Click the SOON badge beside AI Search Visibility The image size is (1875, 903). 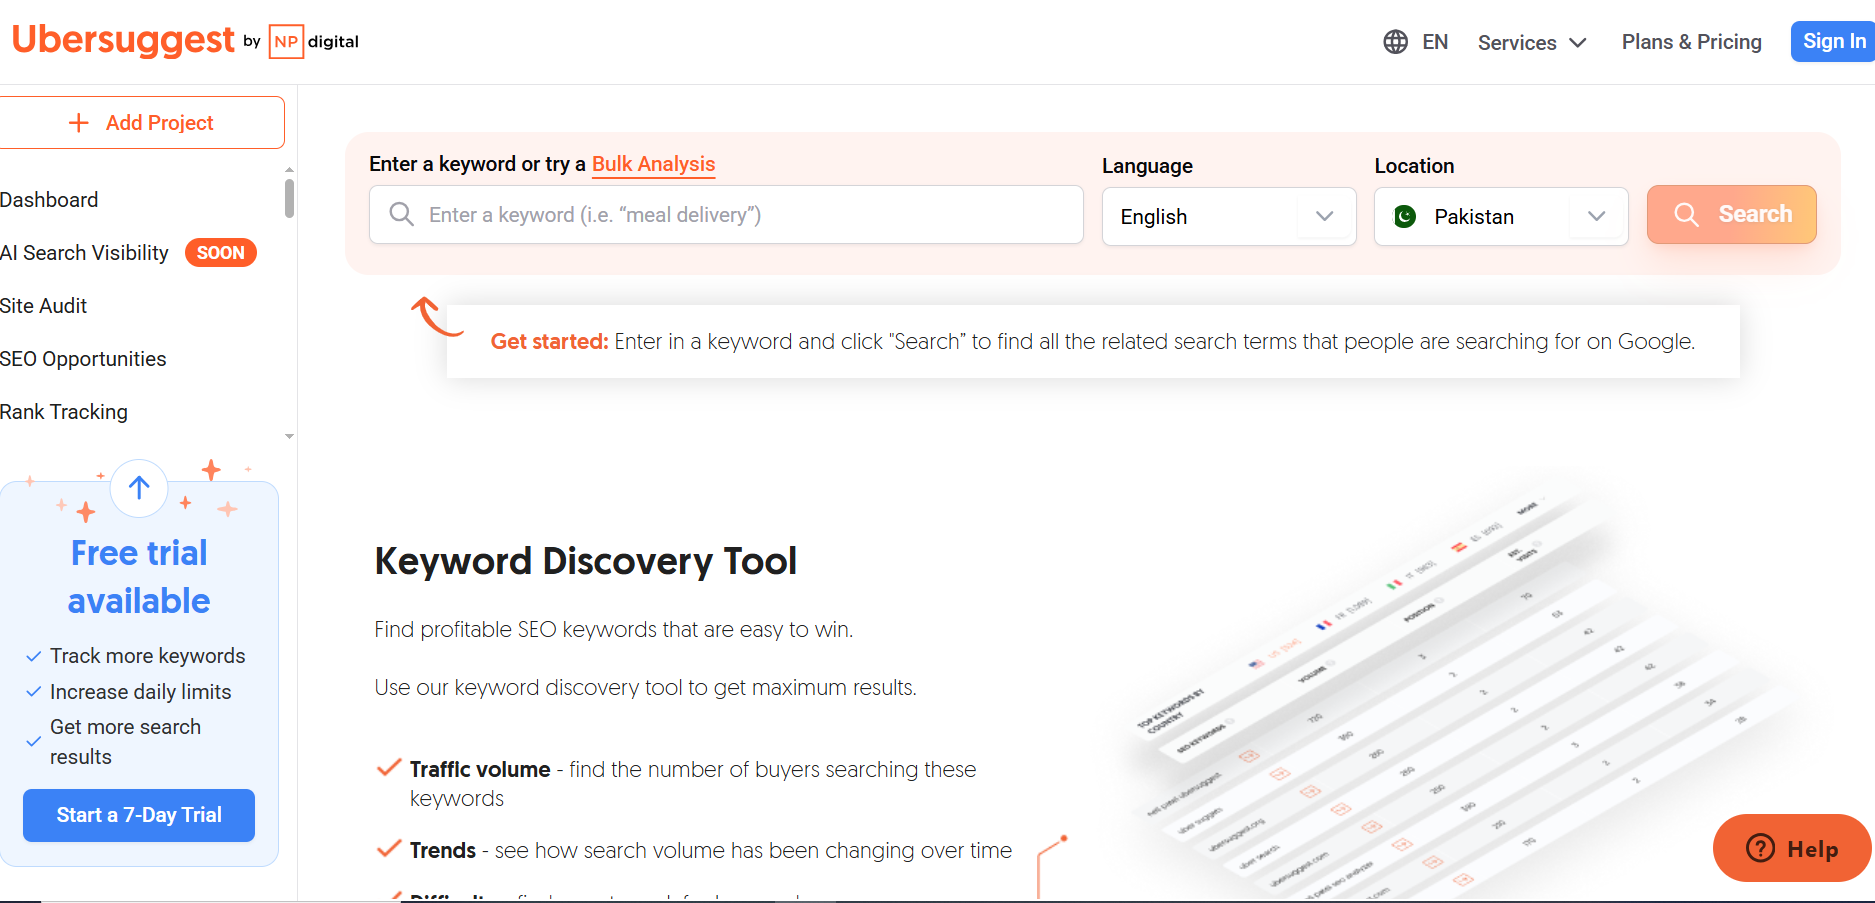click(x=221, y=253)
